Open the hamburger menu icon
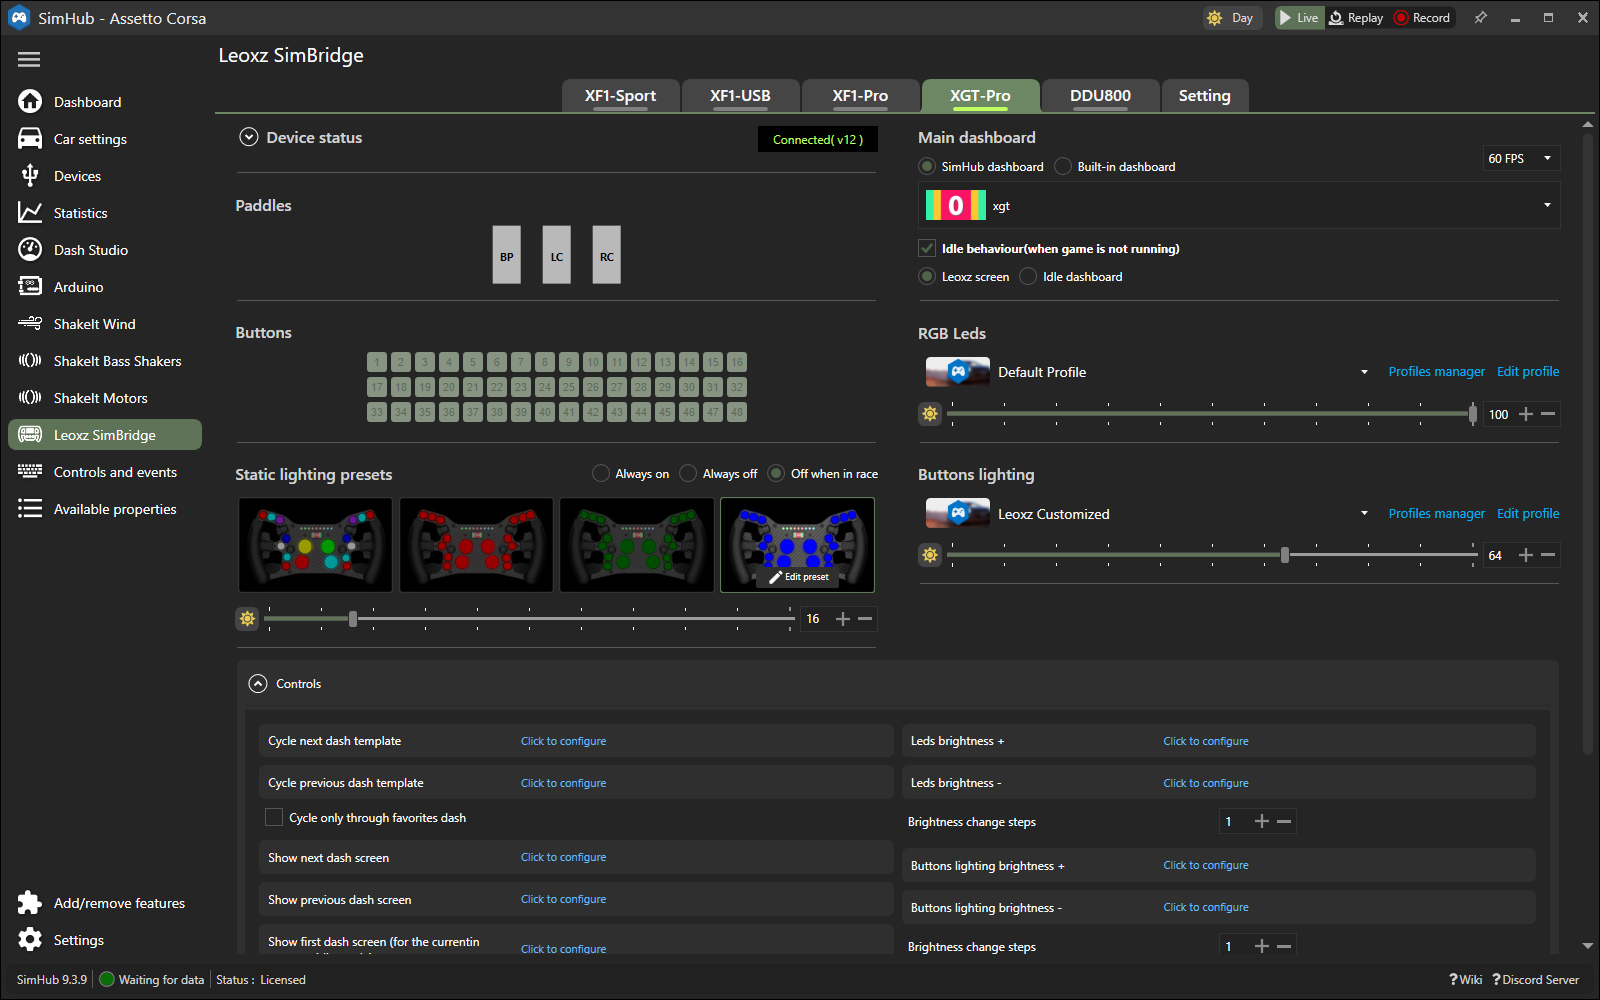The width and height of the screenshot is (1600, 1000). pos(29,60)
